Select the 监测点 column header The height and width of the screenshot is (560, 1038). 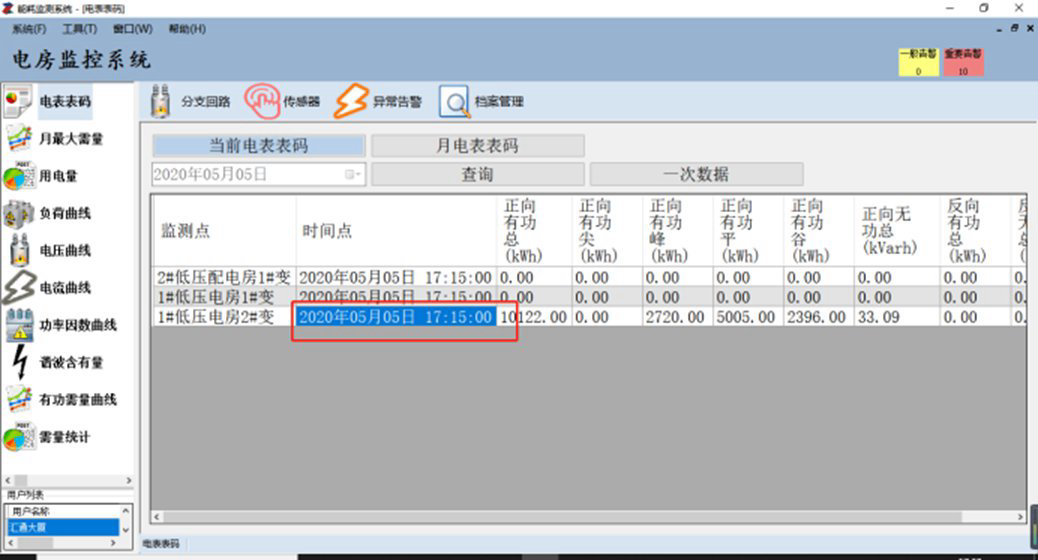tap(224, 231)
